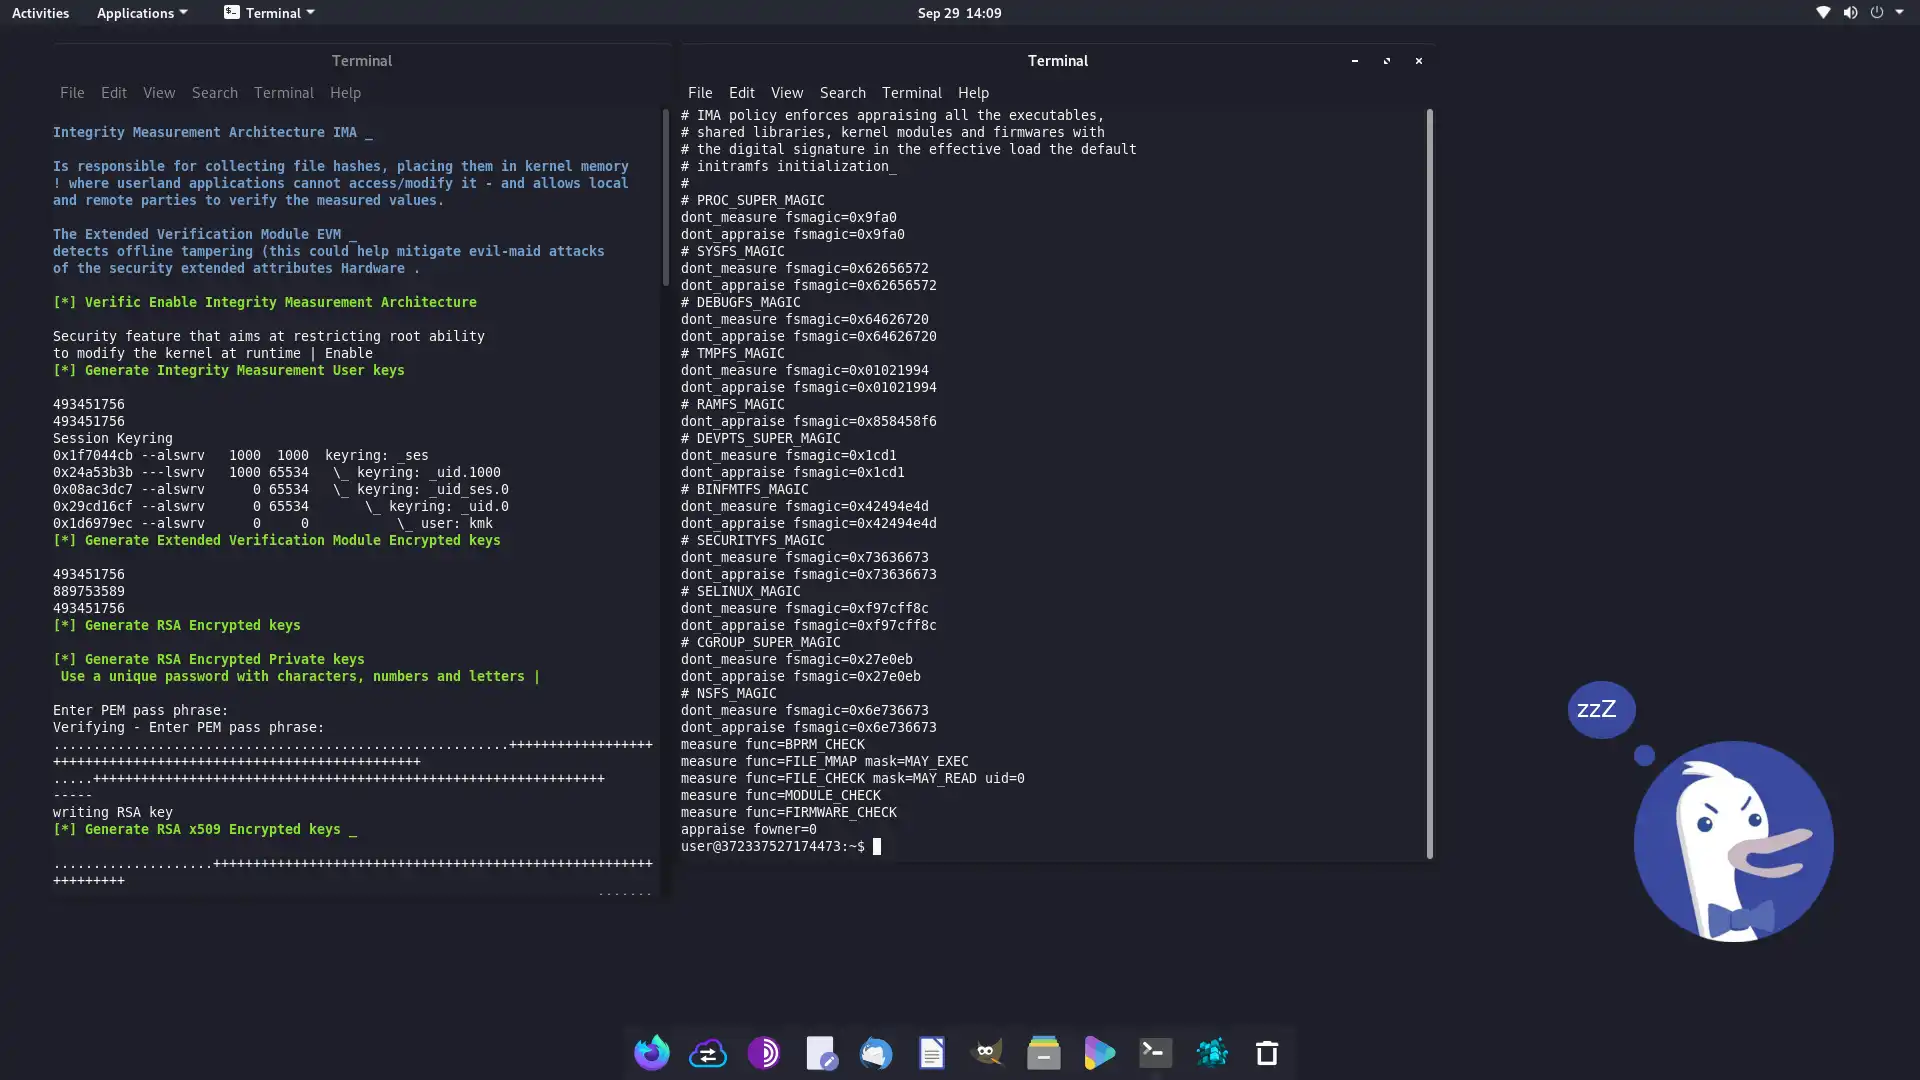
Task: Open the Trash from the dock
Action: (1267, 1053)
